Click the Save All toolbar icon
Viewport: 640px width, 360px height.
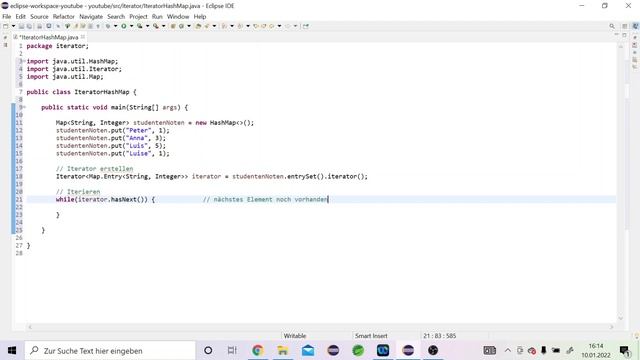pyautogui.click(x=29, y=26)
